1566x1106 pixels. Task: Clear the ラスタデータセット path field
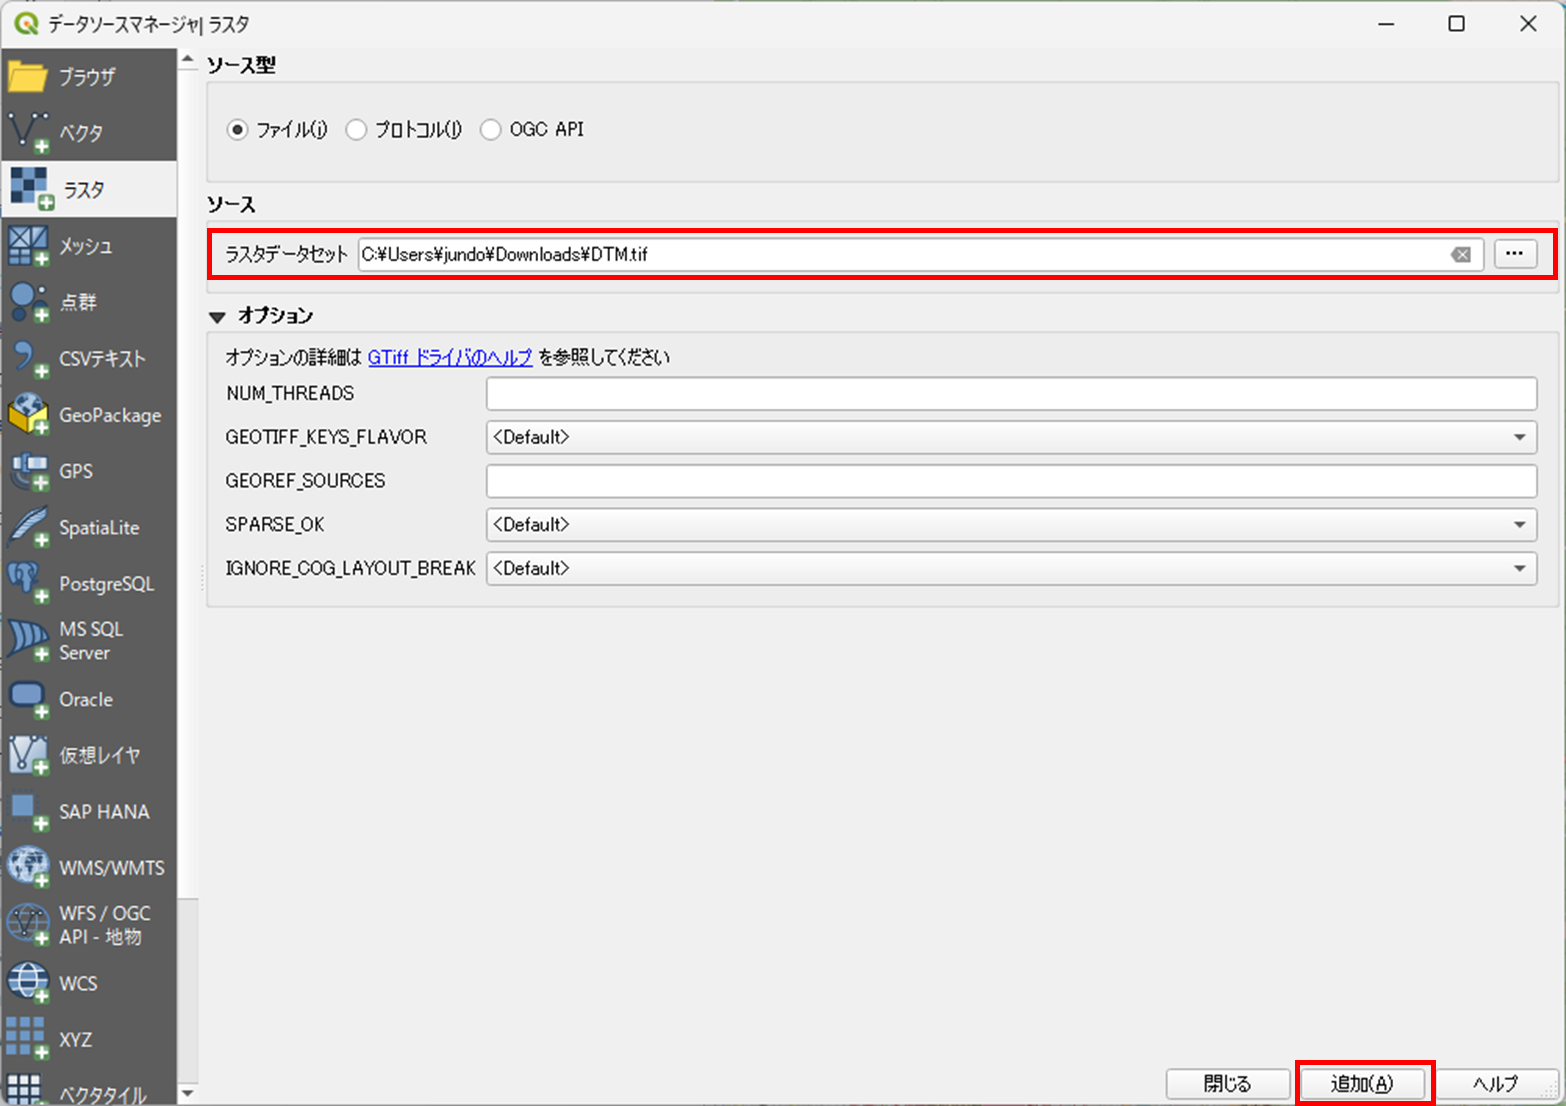(1462, 254)
